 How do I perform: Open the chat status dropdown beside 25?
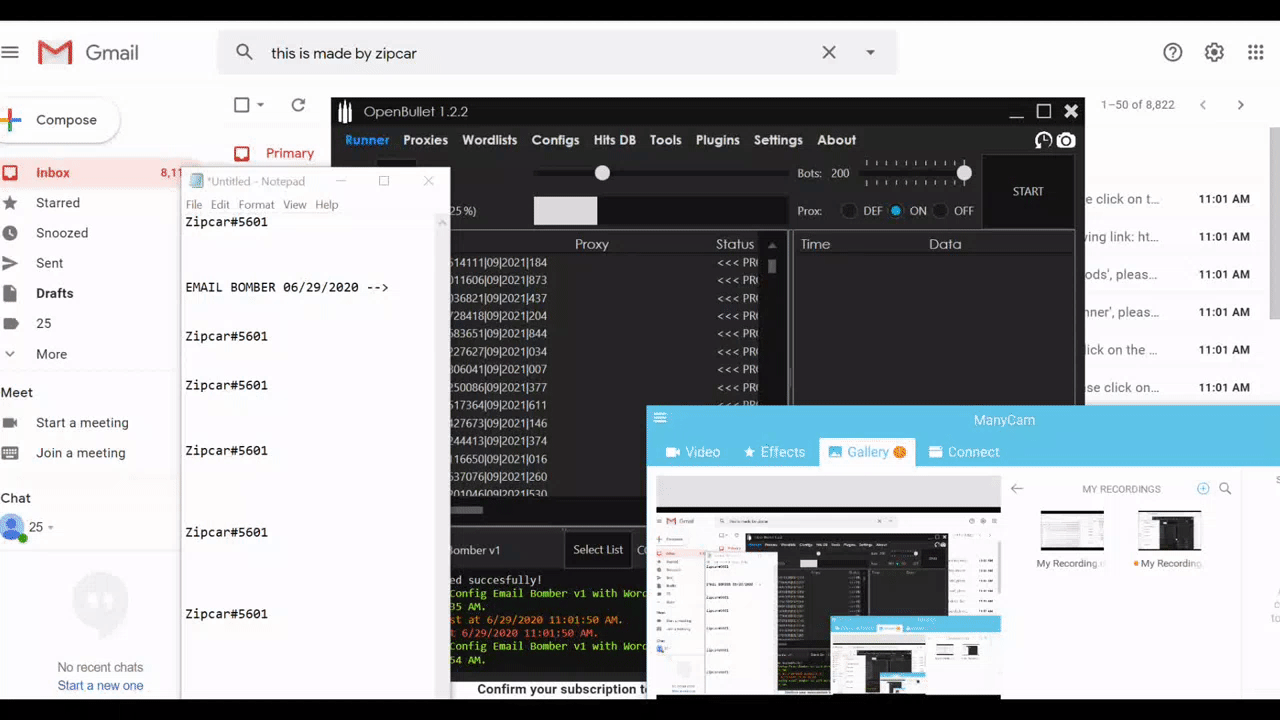coord(50,528)
